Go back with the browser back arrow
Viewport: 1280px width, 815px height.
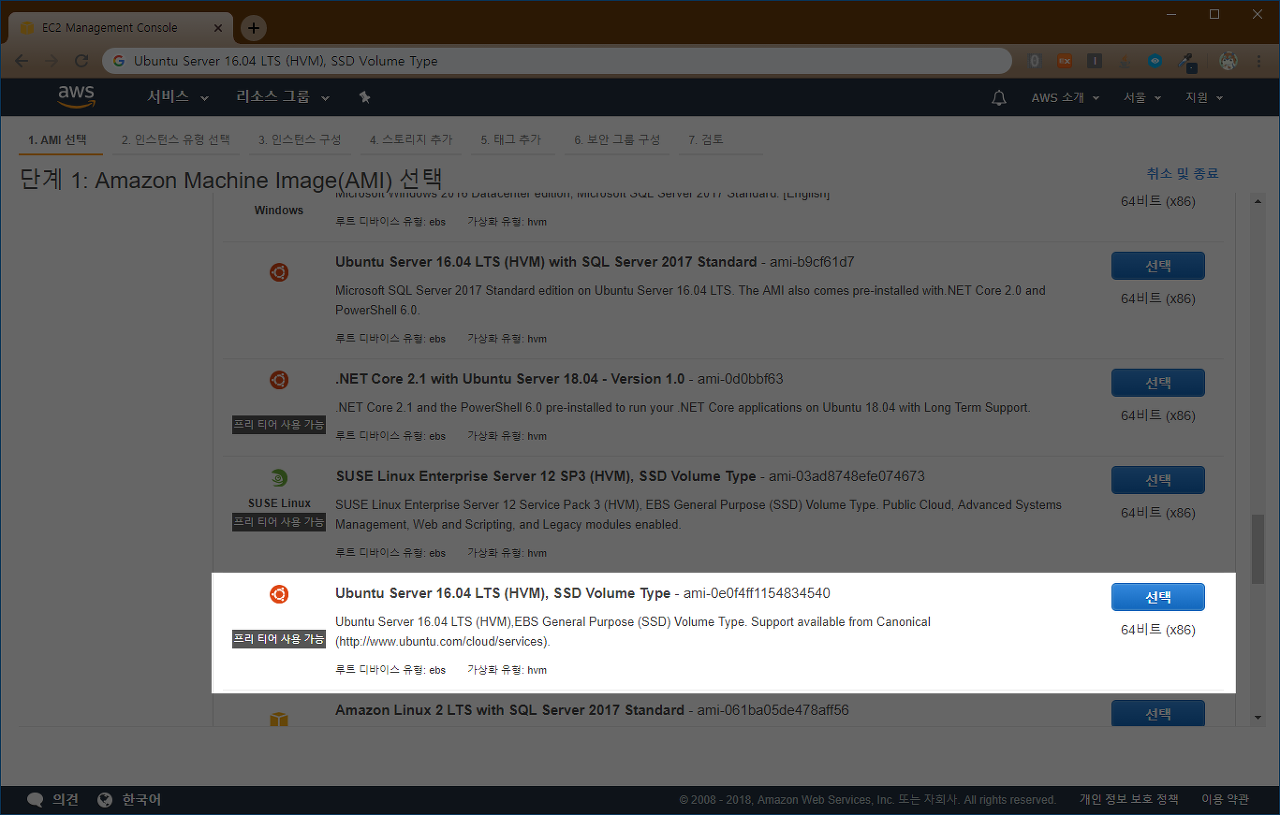[x=22, y=61]
